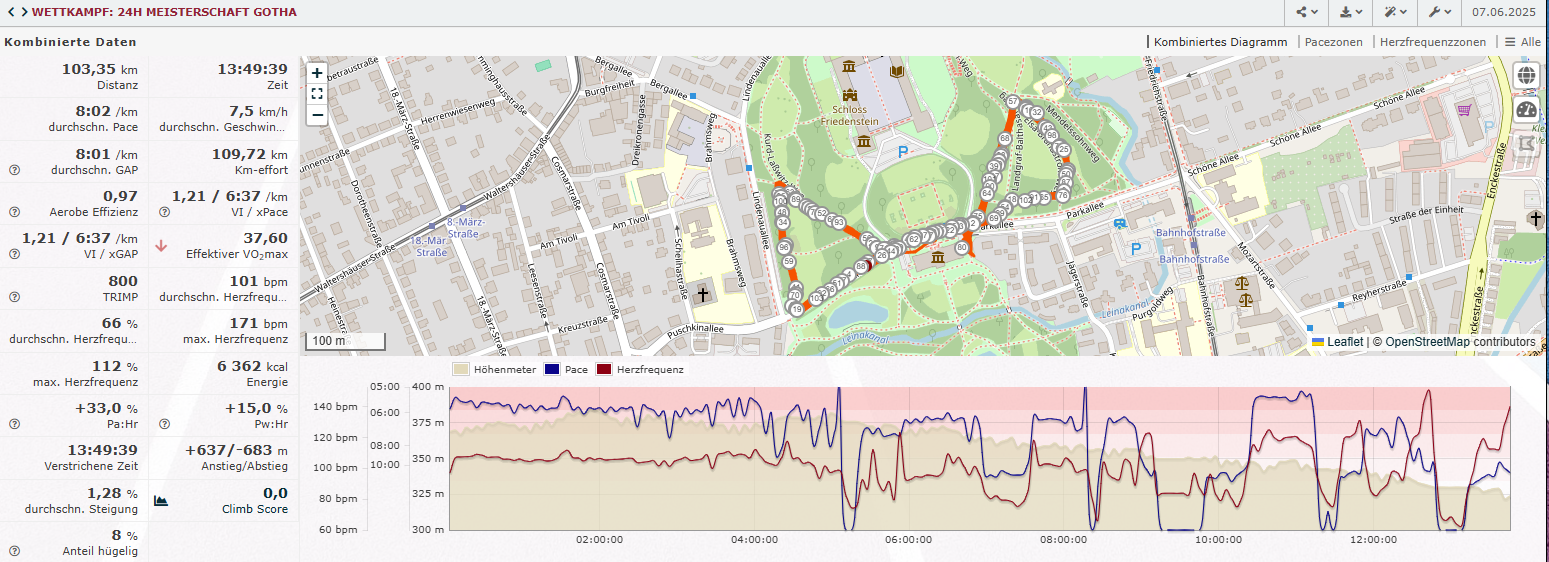This screenshot has height=562, width=1549.
Task: Open the map layers globe icon
Action: (1526, 76)
